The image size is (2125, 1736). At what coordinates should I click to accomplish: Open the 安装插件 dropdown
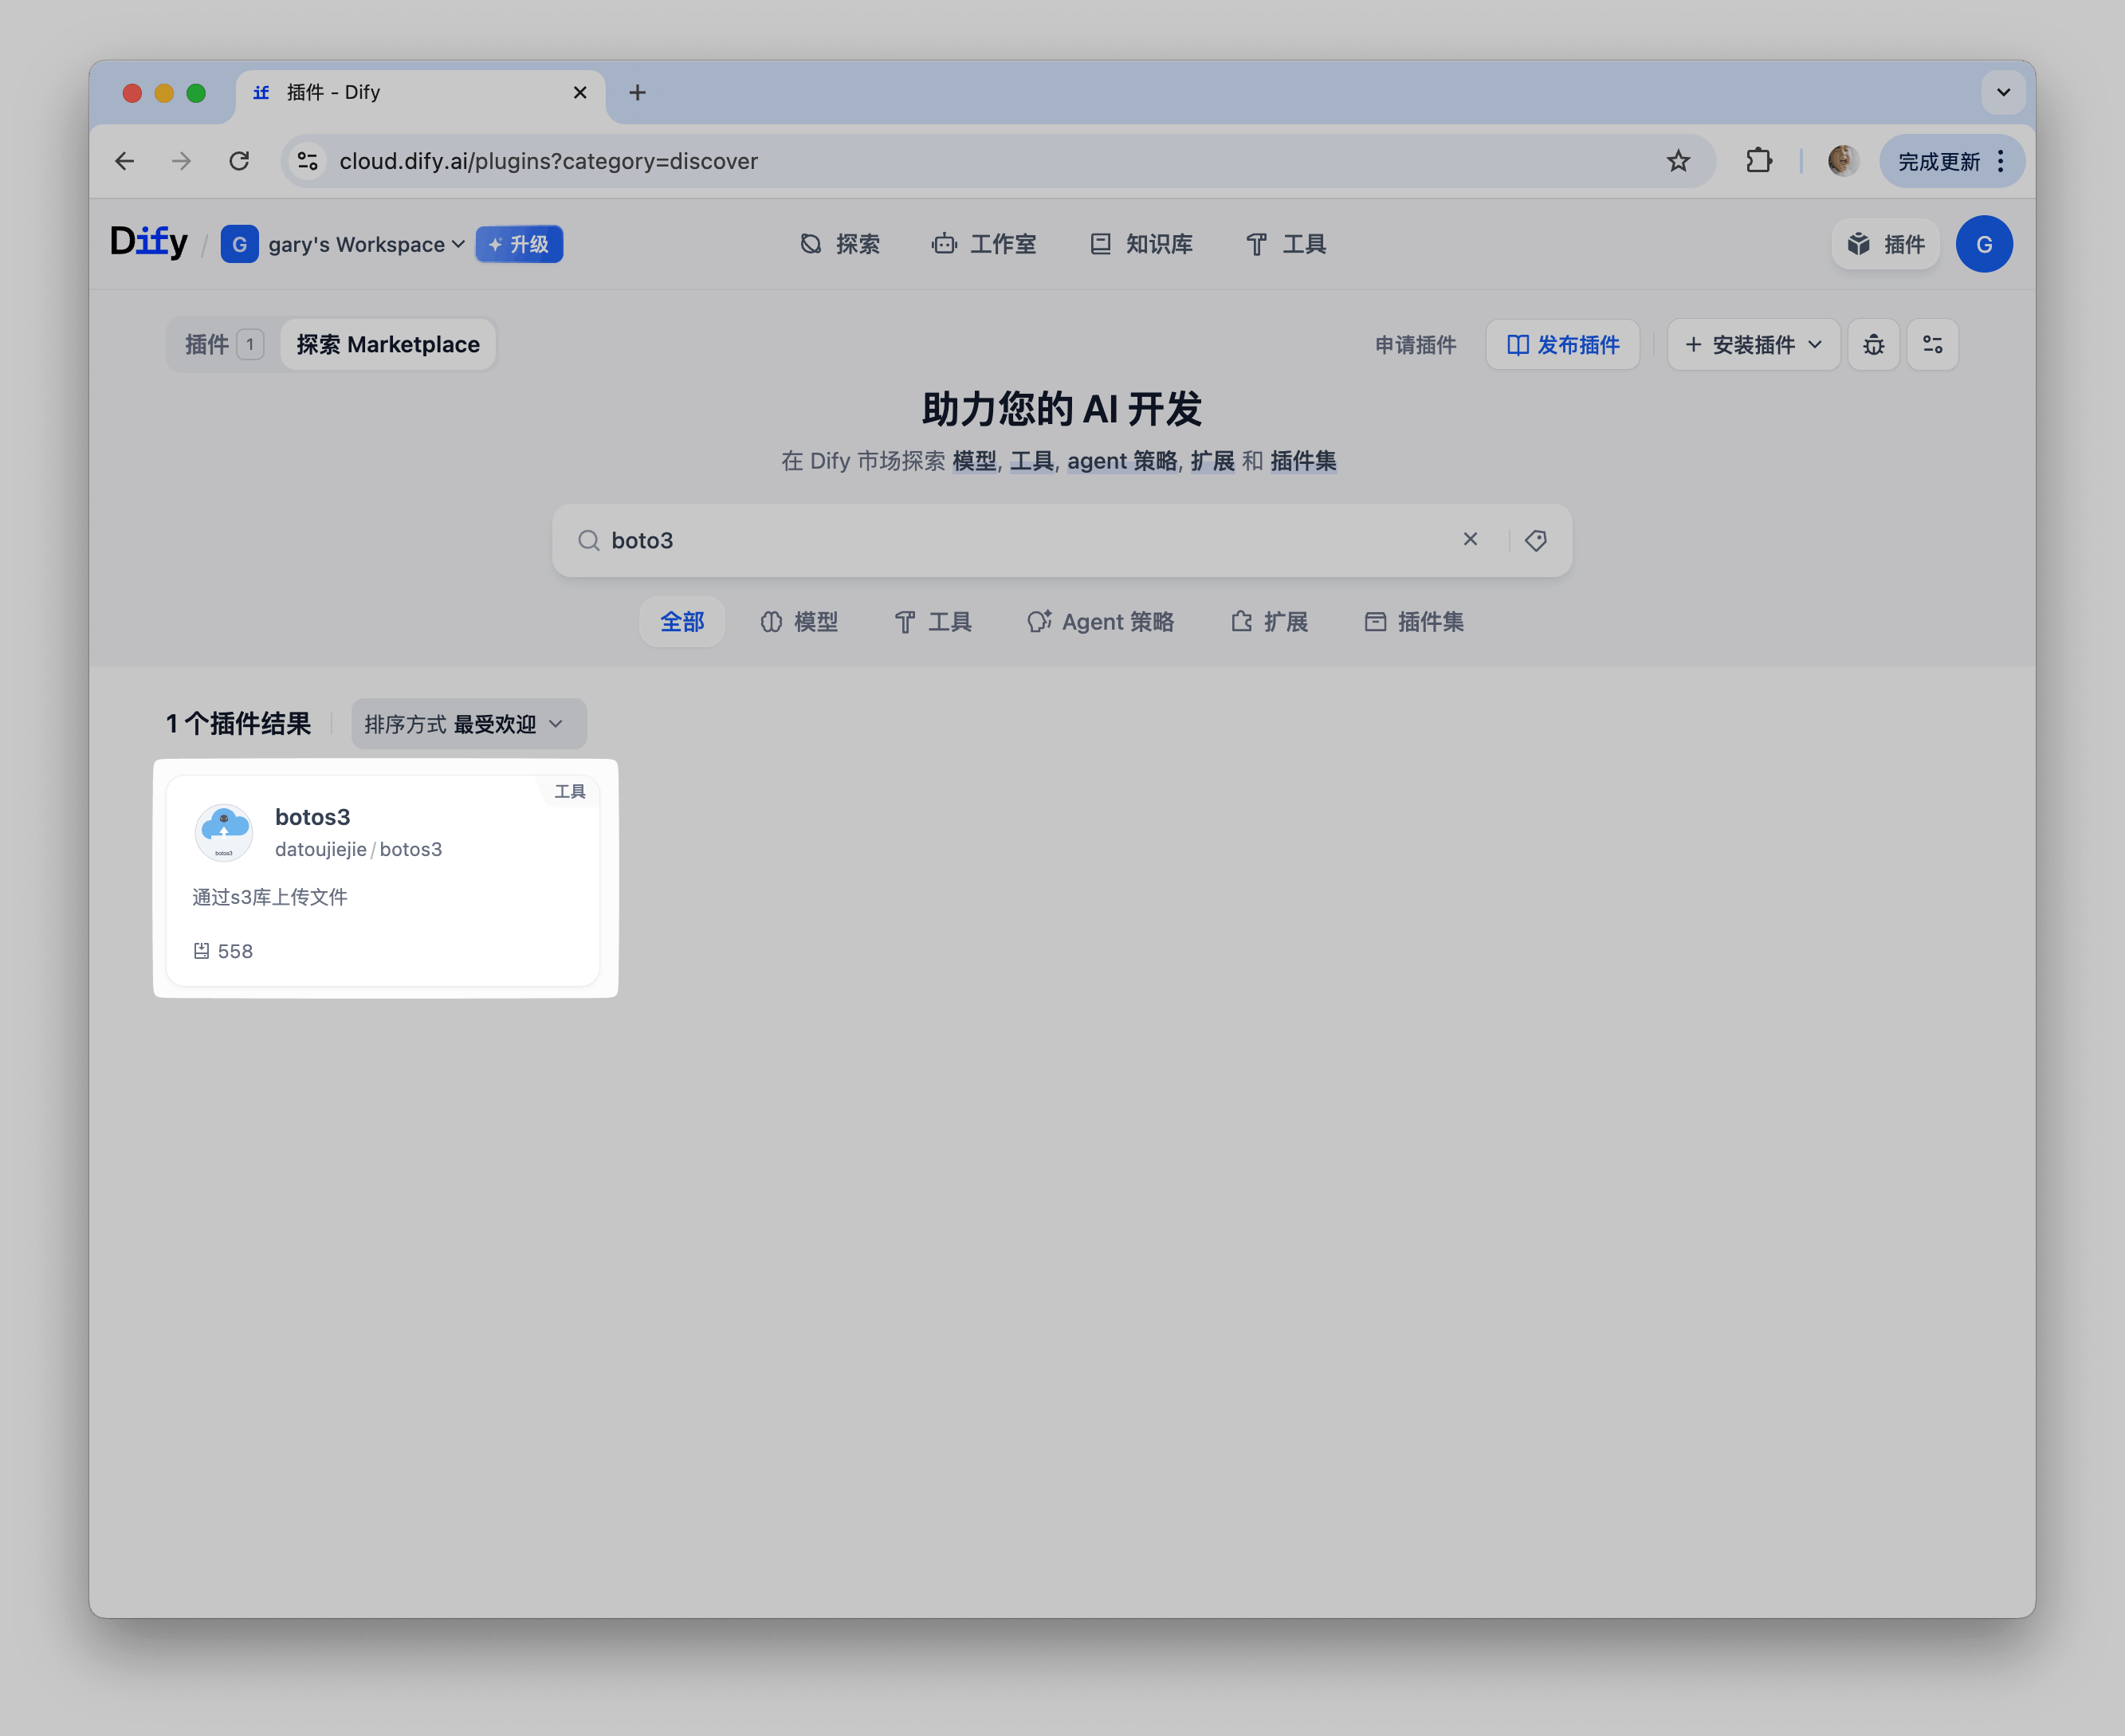coord(1753,345)
